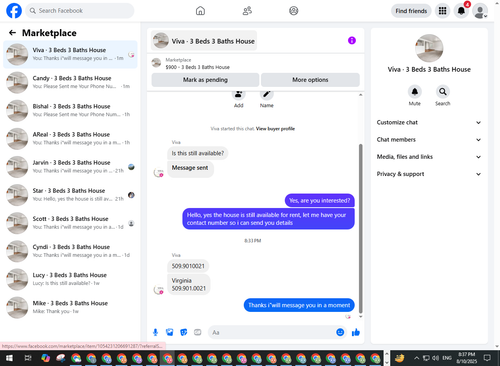
Task: Select the Viva conversation in list
Action: 70,54
